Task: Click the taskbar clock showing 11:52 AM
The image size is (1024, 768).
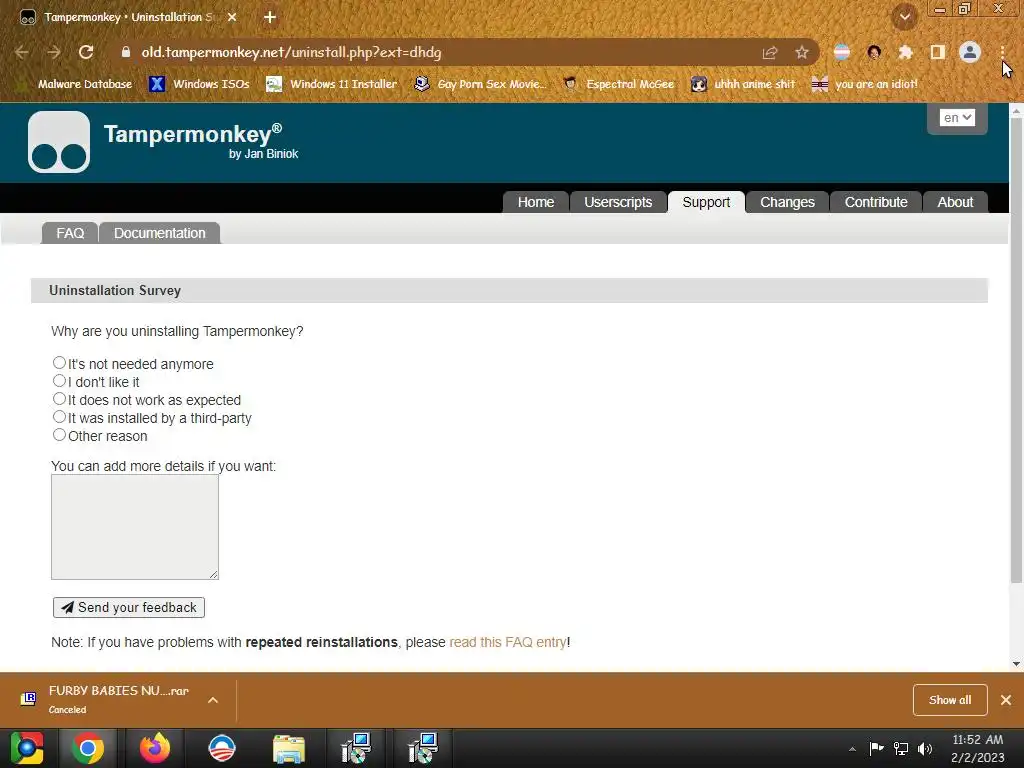Action: [978, 748]
